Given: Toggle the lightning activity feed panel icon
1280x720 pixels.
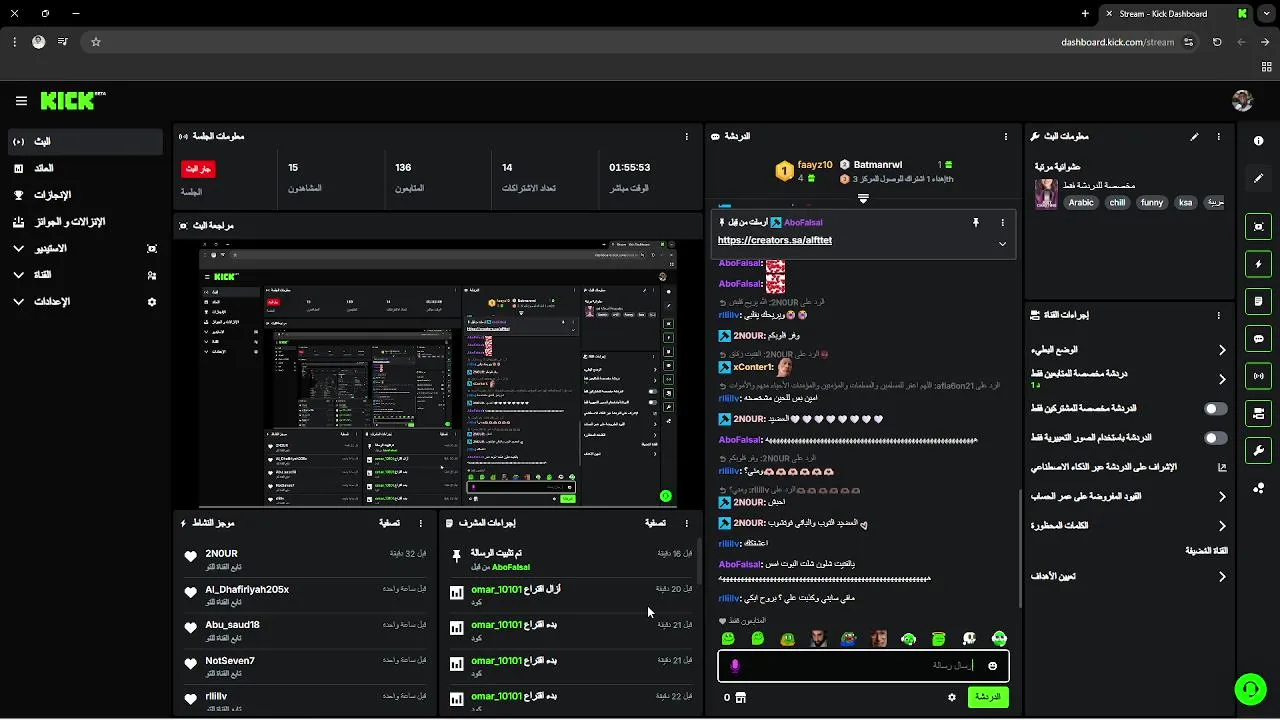Looking at the screenshot, I should (1258, 264).
